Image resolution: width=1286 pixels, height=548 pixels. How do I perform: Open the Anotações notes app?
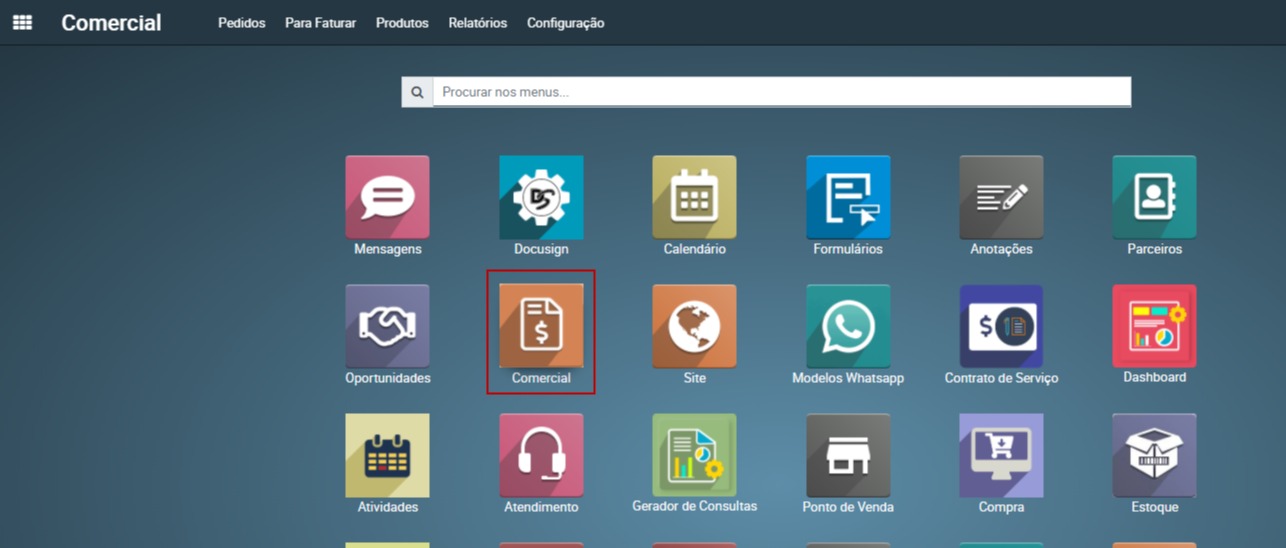pos(1001,198)
